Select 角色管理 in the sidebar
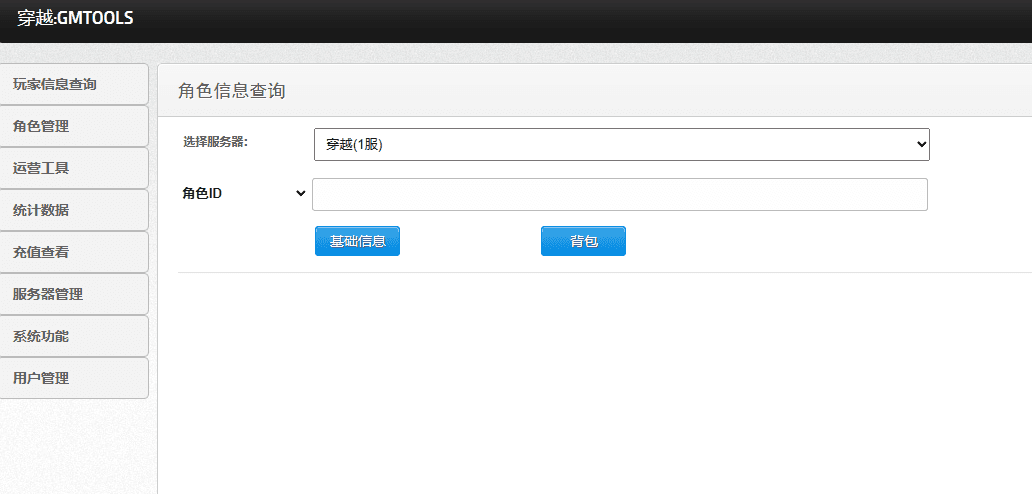Viewport: 1032px width, 494px height. coord(74,126)
